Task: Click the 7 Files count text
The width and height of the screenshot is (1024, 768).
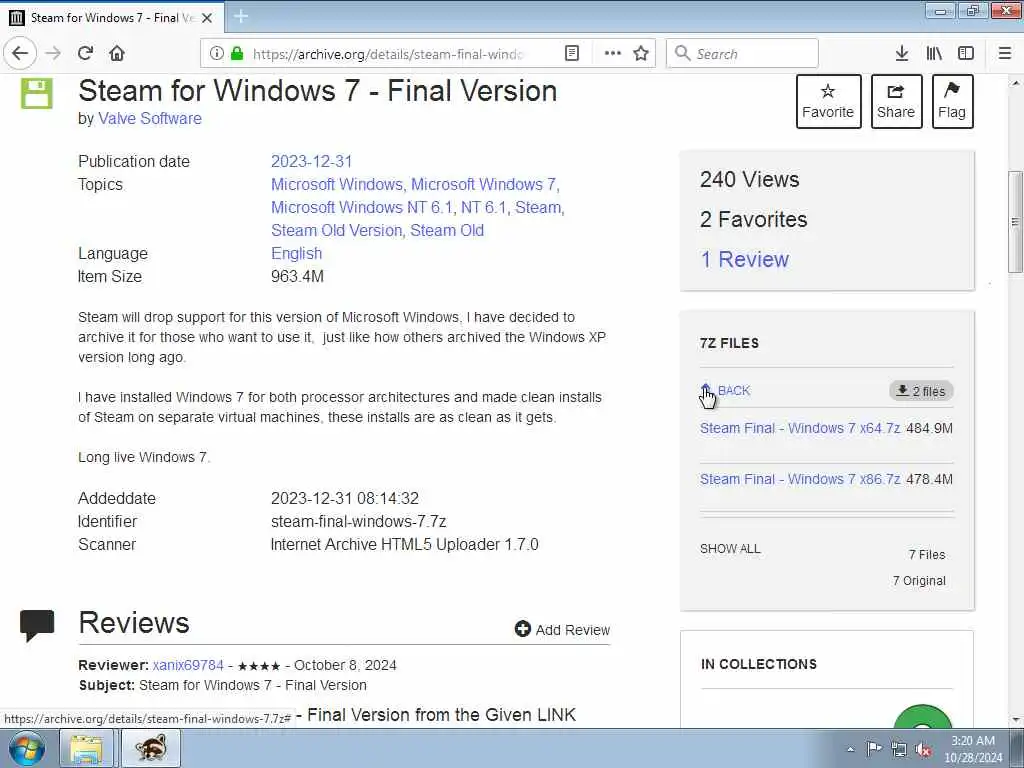Action: click(x=927, y=554)
